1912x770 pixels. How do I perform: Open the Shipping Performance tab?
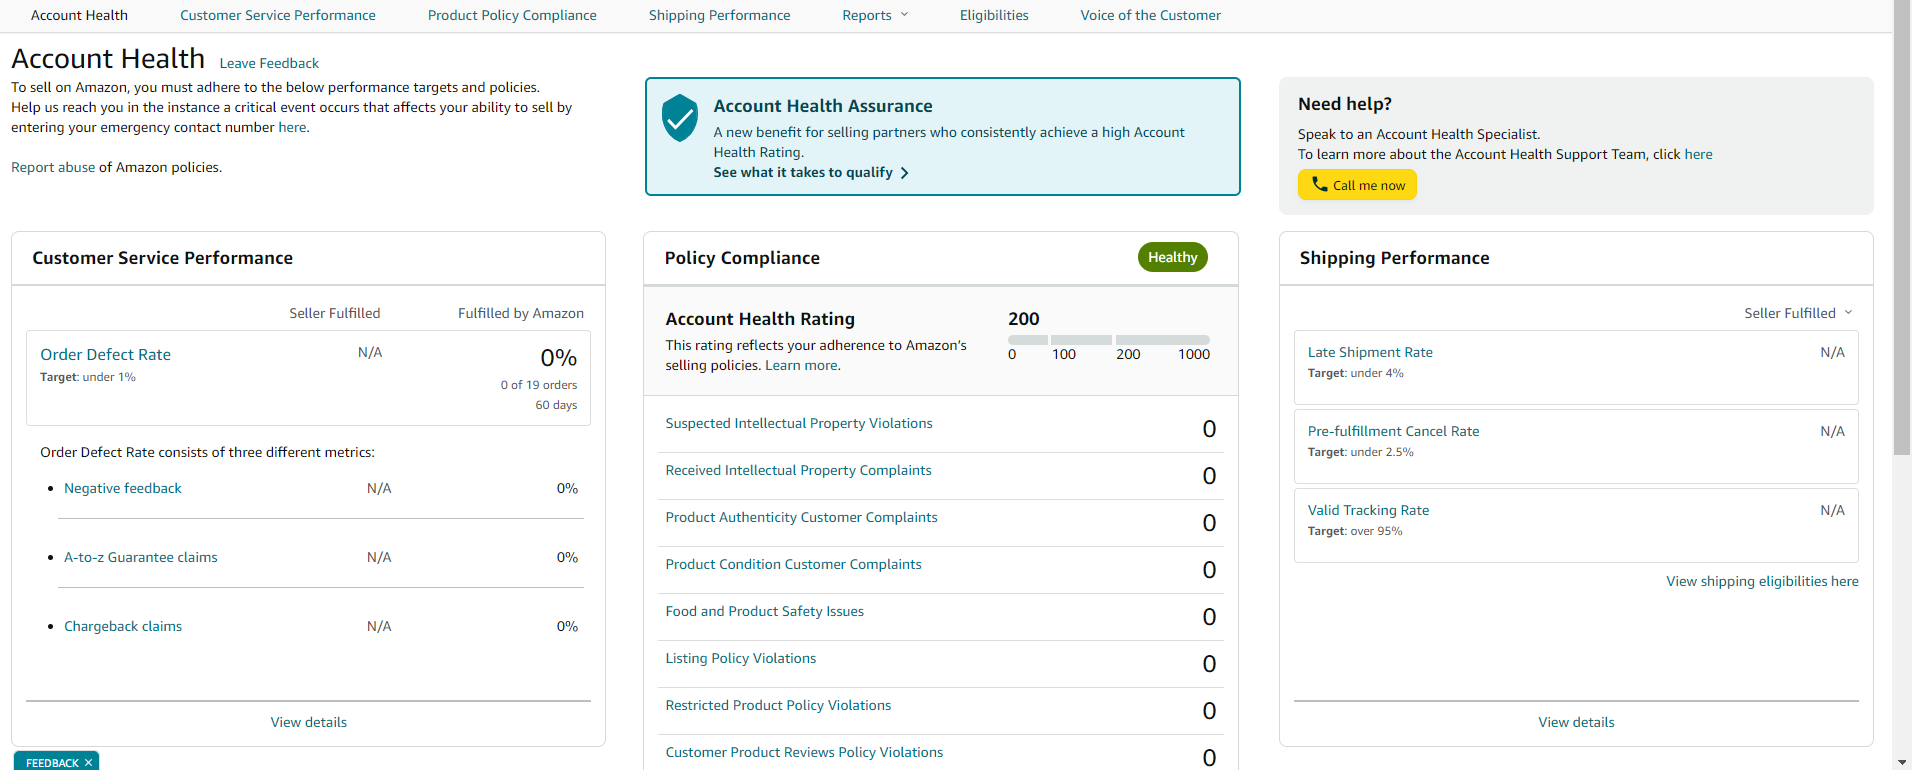pos(719,15)
